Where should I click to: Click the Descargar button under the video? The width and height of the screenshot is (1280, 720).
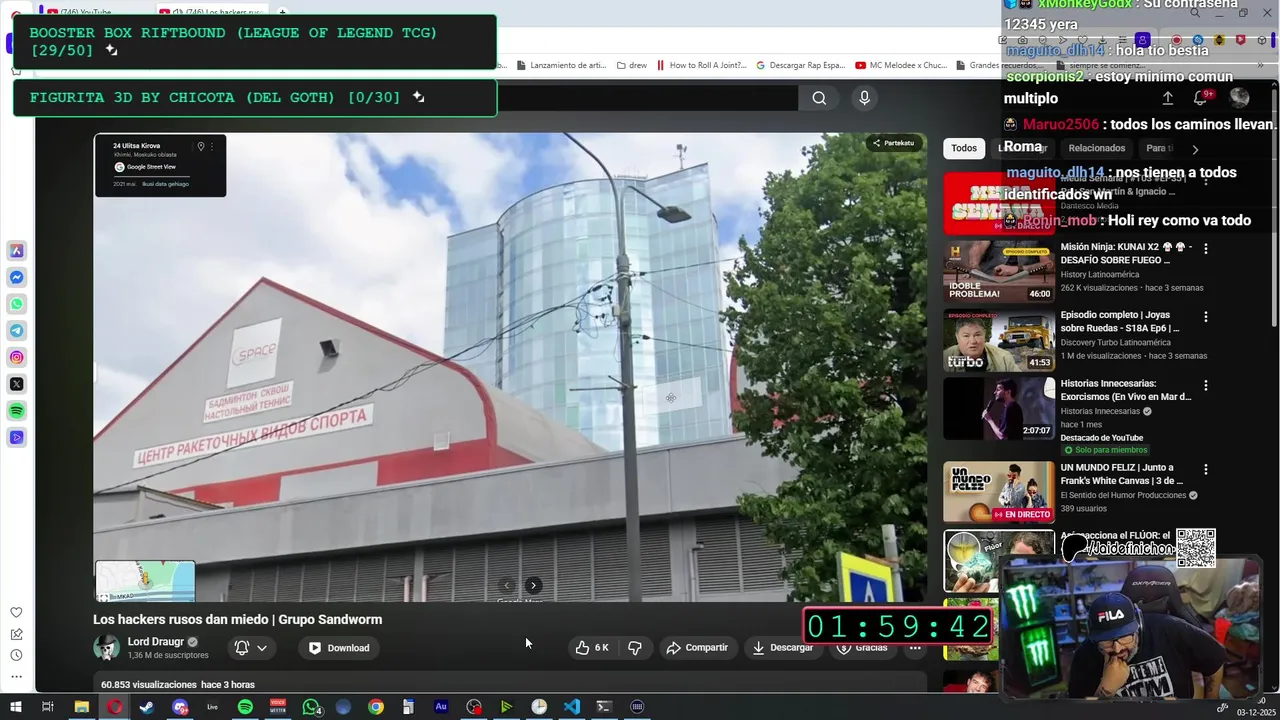click(x=783, y=648)
